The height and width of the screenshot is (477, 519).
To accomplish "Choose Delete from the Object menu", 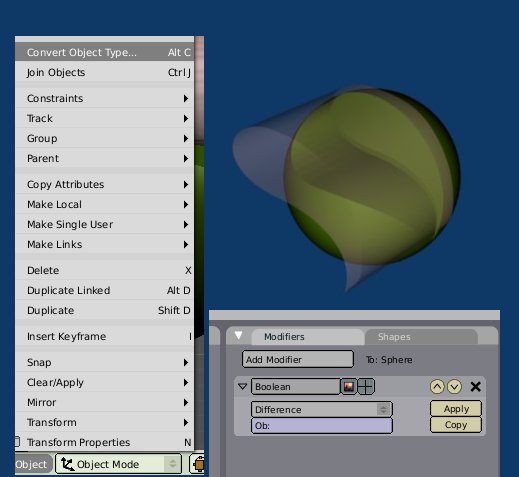I will pos(105,270).
